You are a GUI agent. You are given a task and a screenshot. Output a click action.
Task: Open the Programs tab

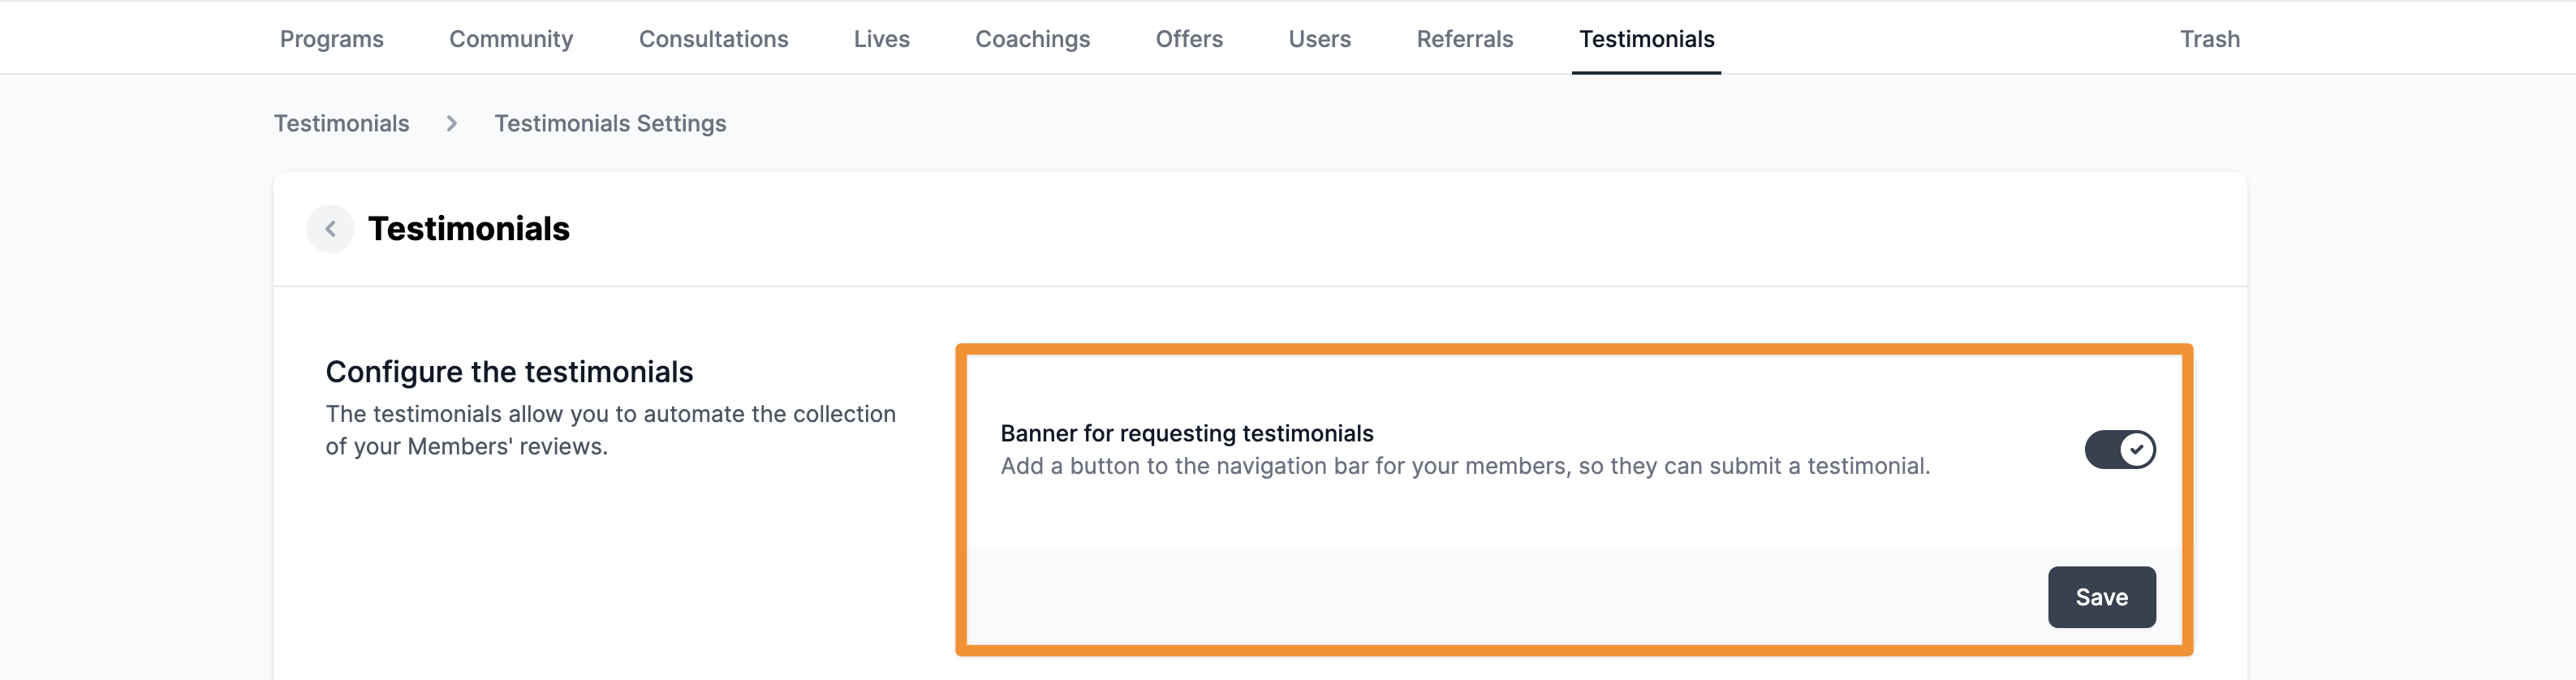click(331, 39)
